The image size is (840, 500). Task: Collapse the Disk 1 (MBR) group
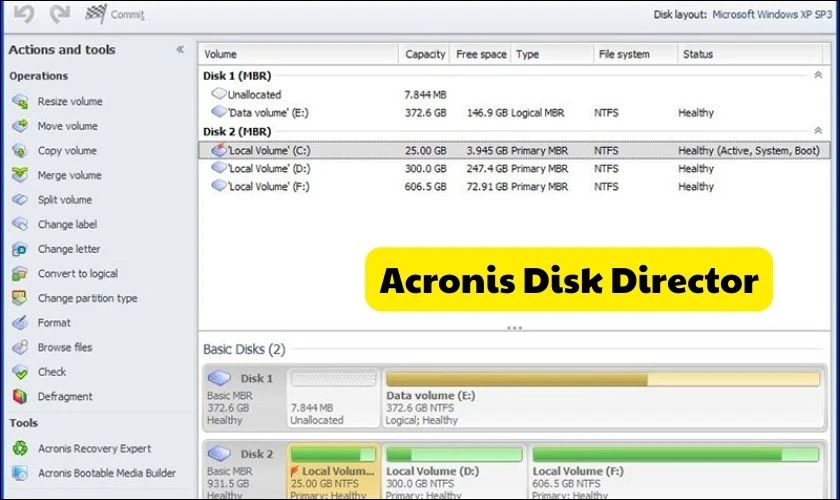818,75
